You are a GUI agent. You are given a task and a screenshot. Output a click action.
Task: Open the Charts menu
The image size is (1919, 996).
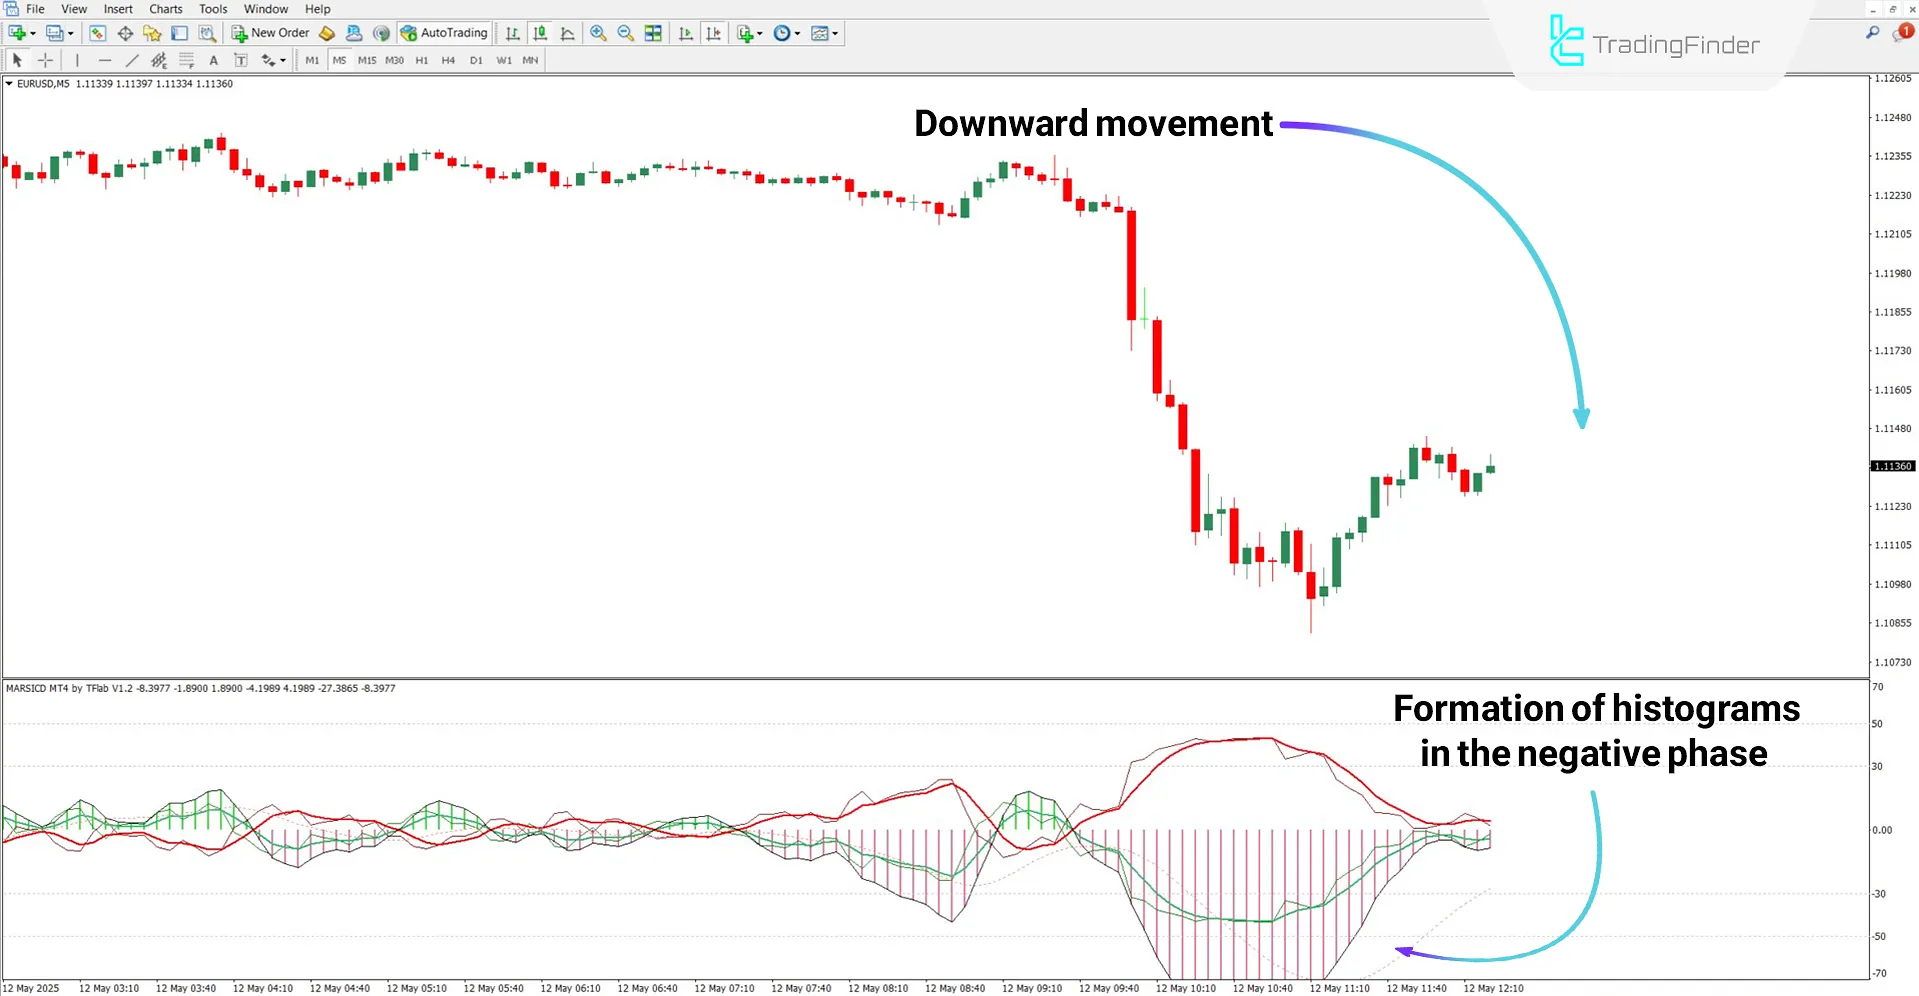165,9
